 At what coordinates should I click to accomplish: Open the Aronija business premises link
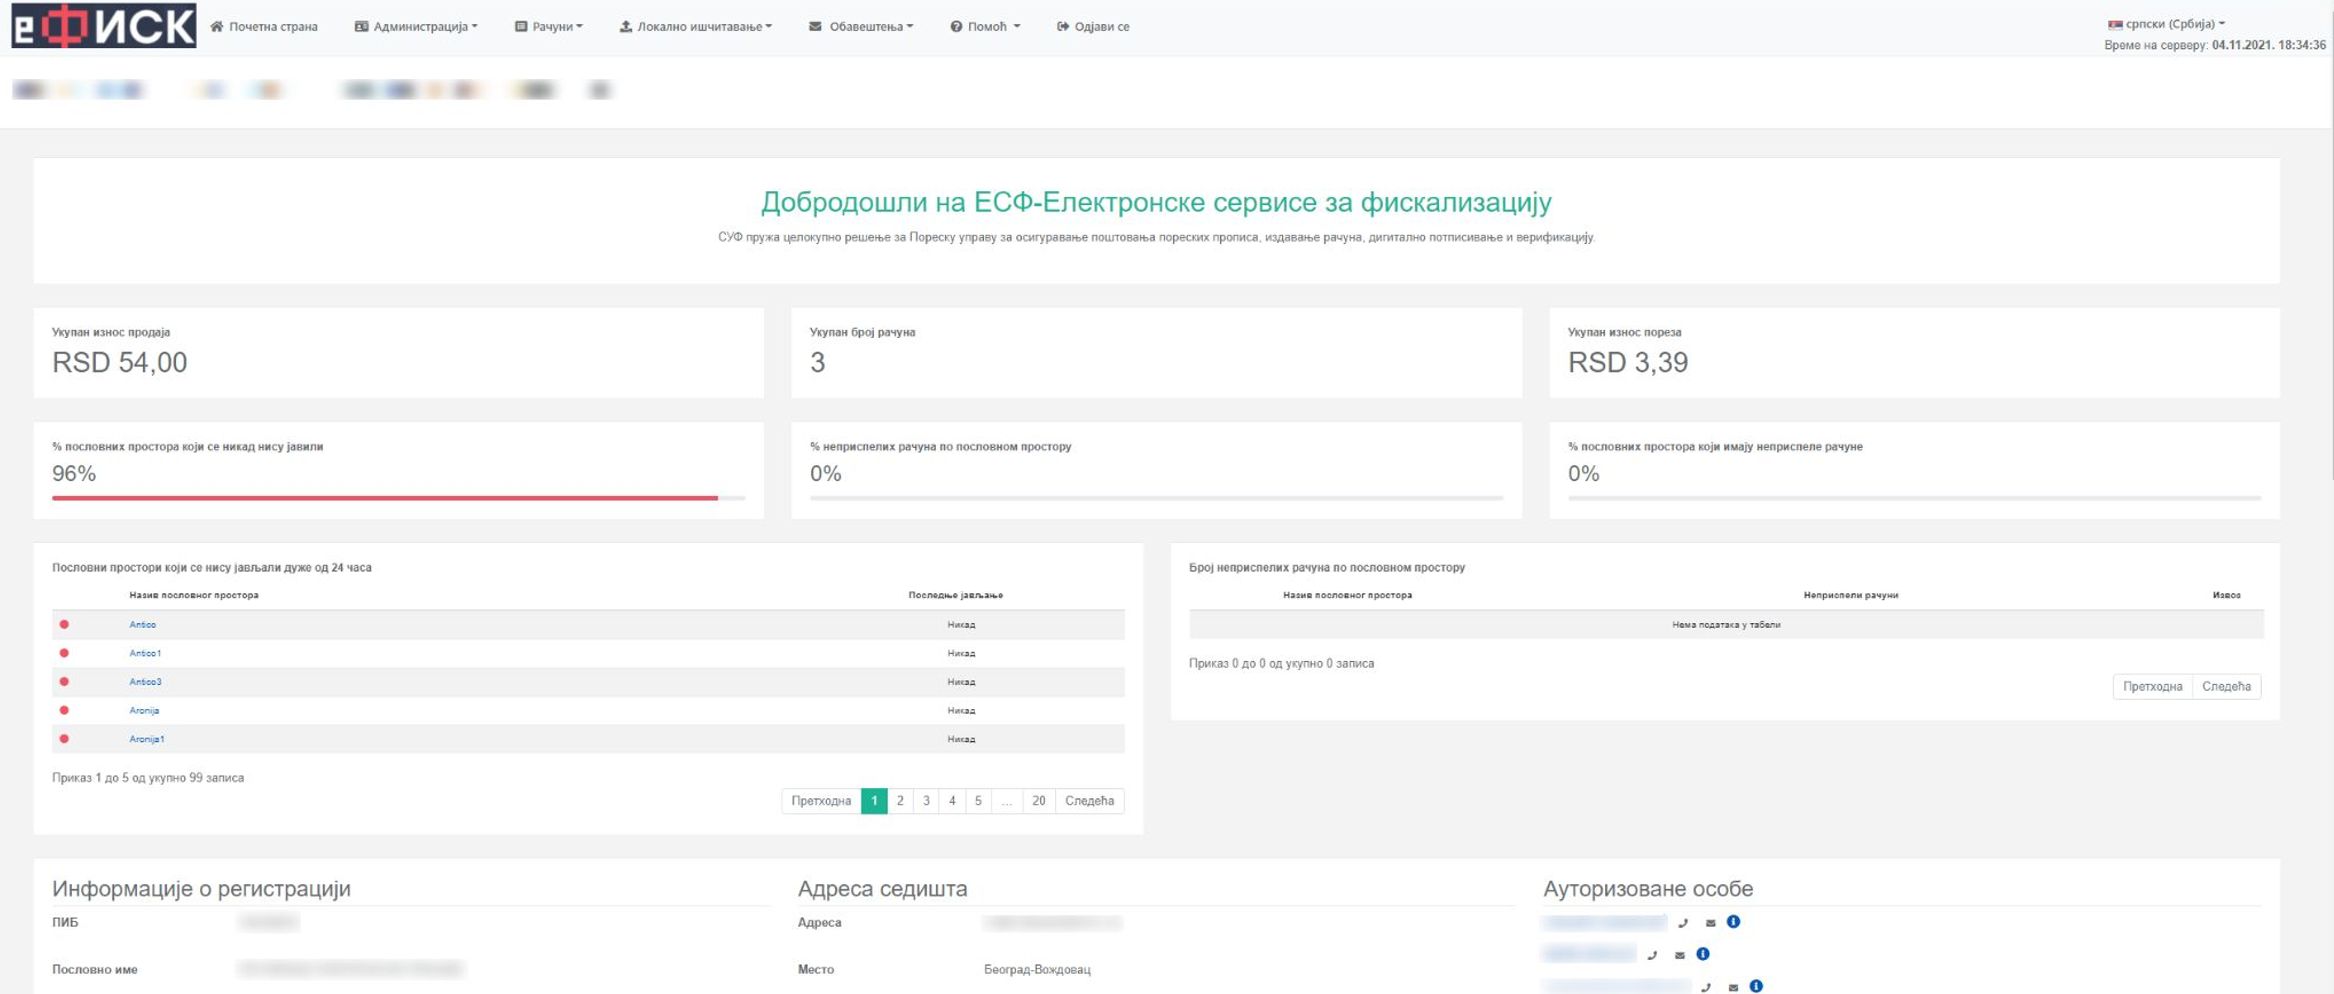[x=144, y=711]
